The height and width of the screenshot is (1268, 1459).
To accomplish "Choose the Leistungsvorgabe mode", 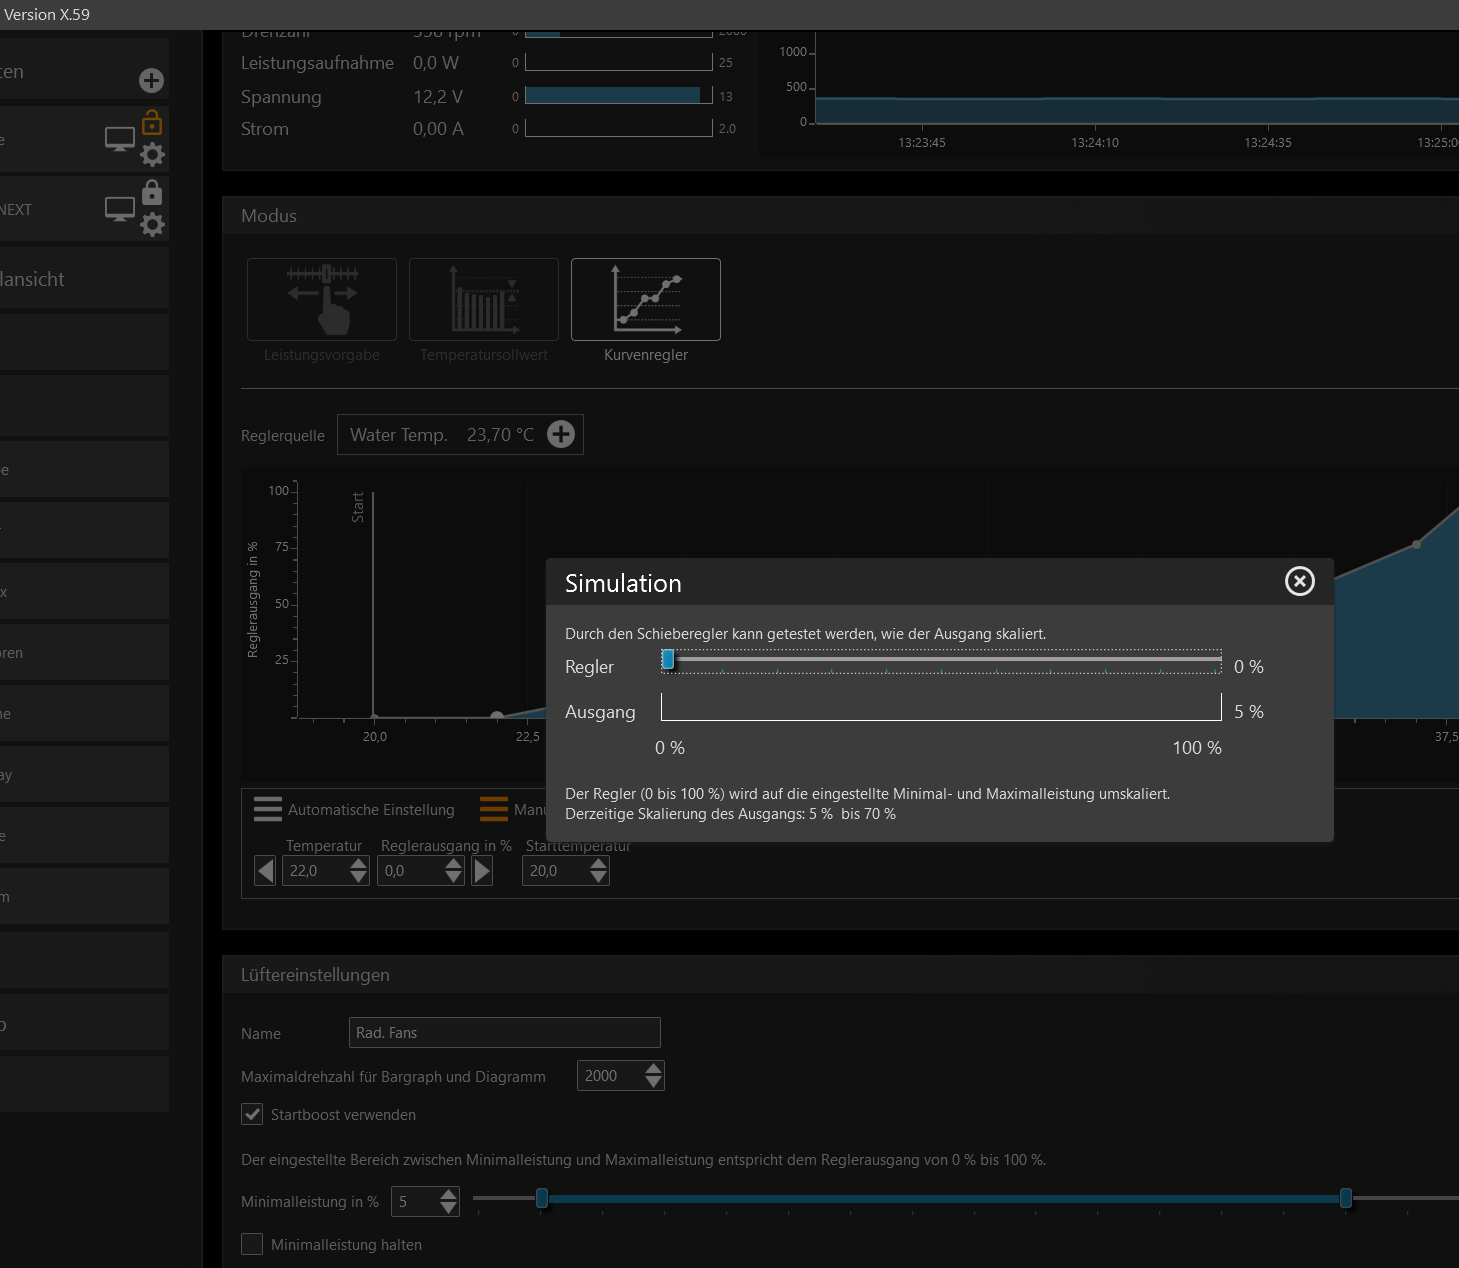I will (x=321, y=300).
